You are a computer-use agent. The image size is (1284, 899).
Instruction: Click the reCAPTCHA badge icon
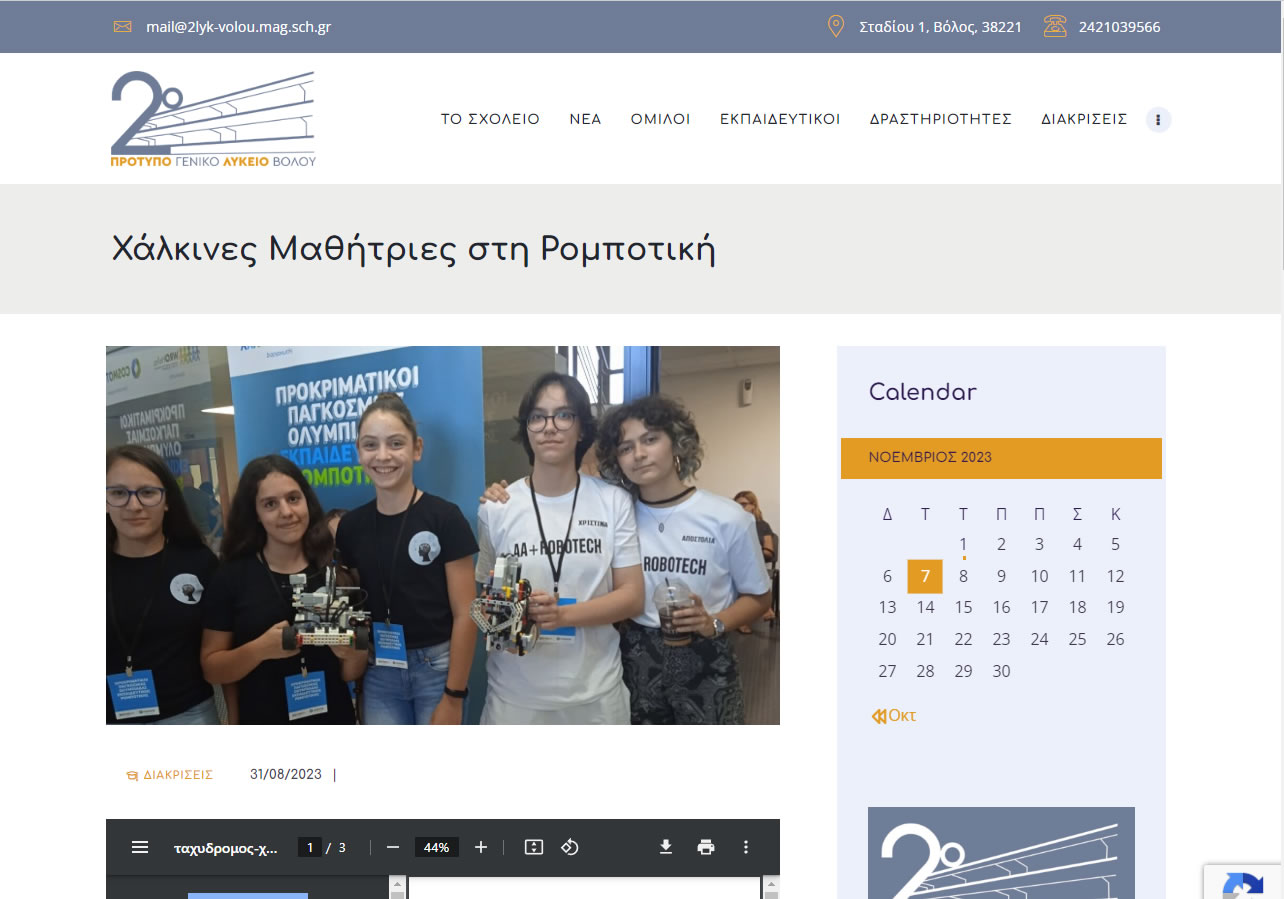point(1243,885)
